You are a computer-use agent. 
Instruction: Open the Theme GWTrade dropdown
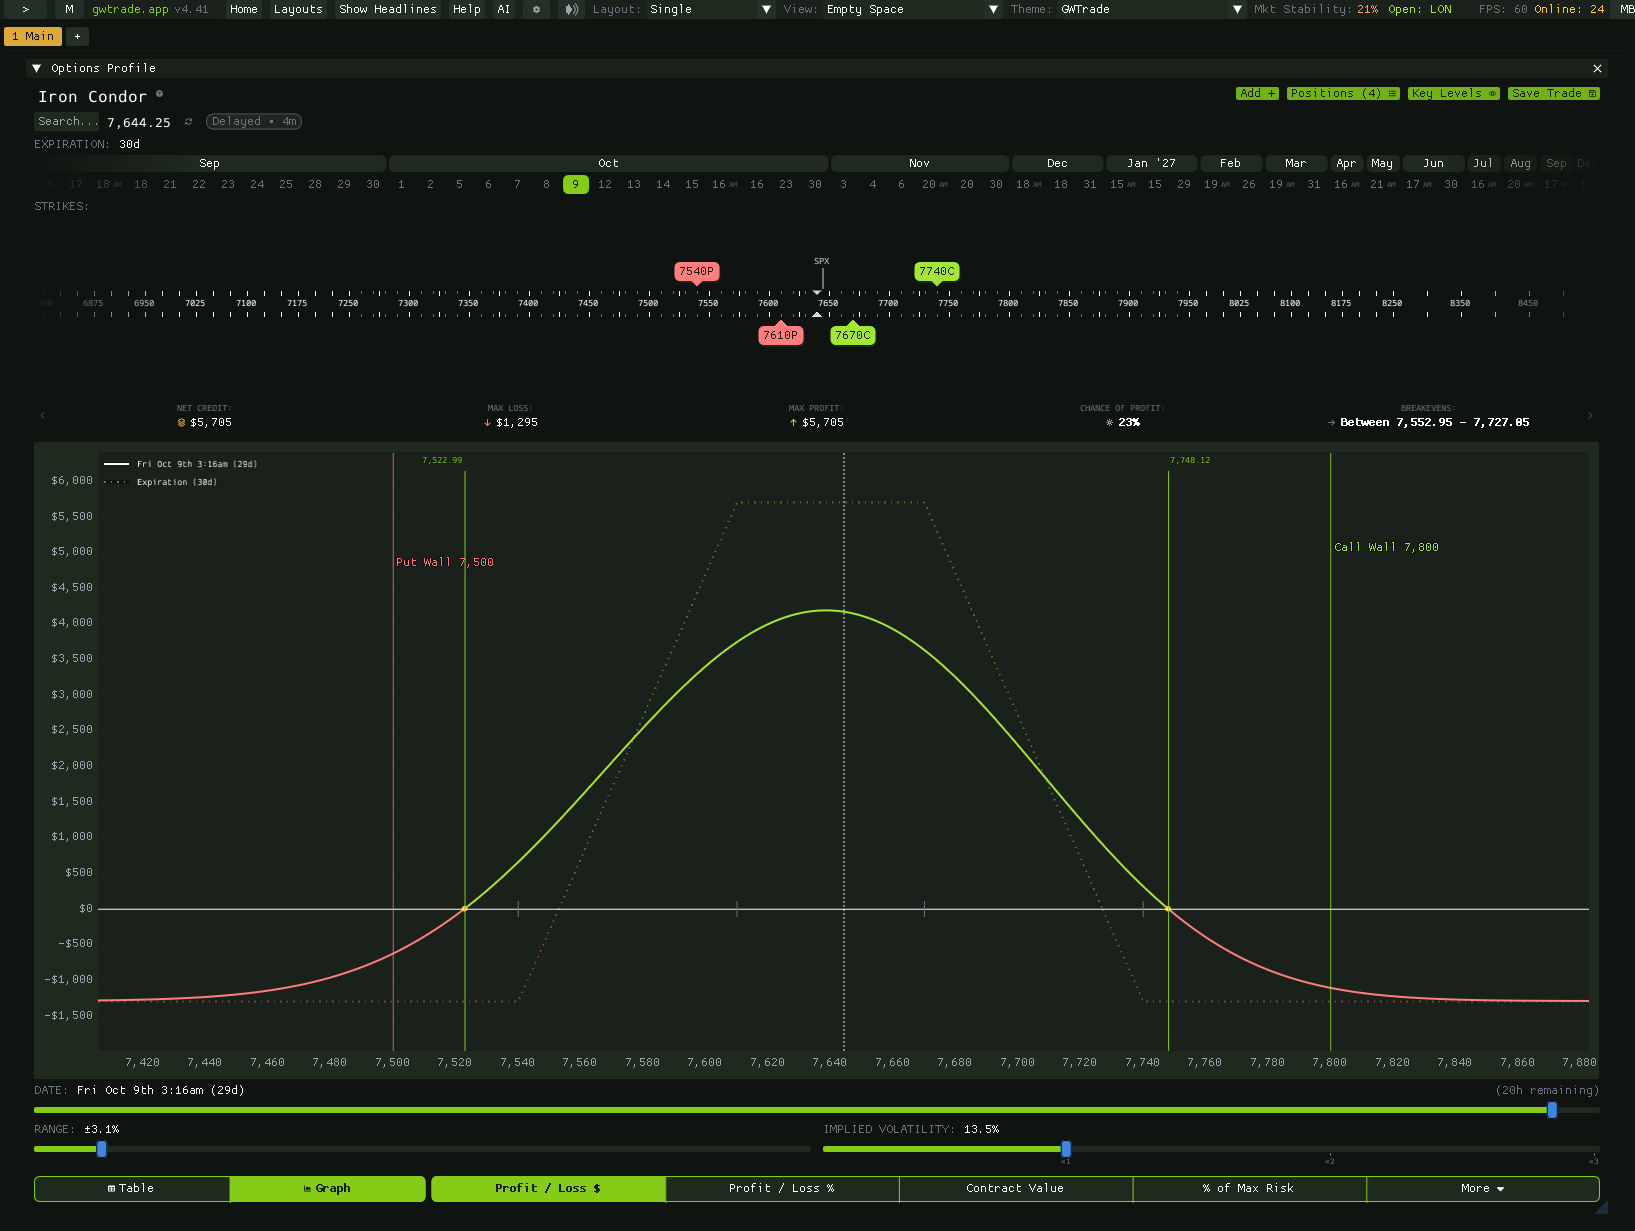click(1152, 9)
